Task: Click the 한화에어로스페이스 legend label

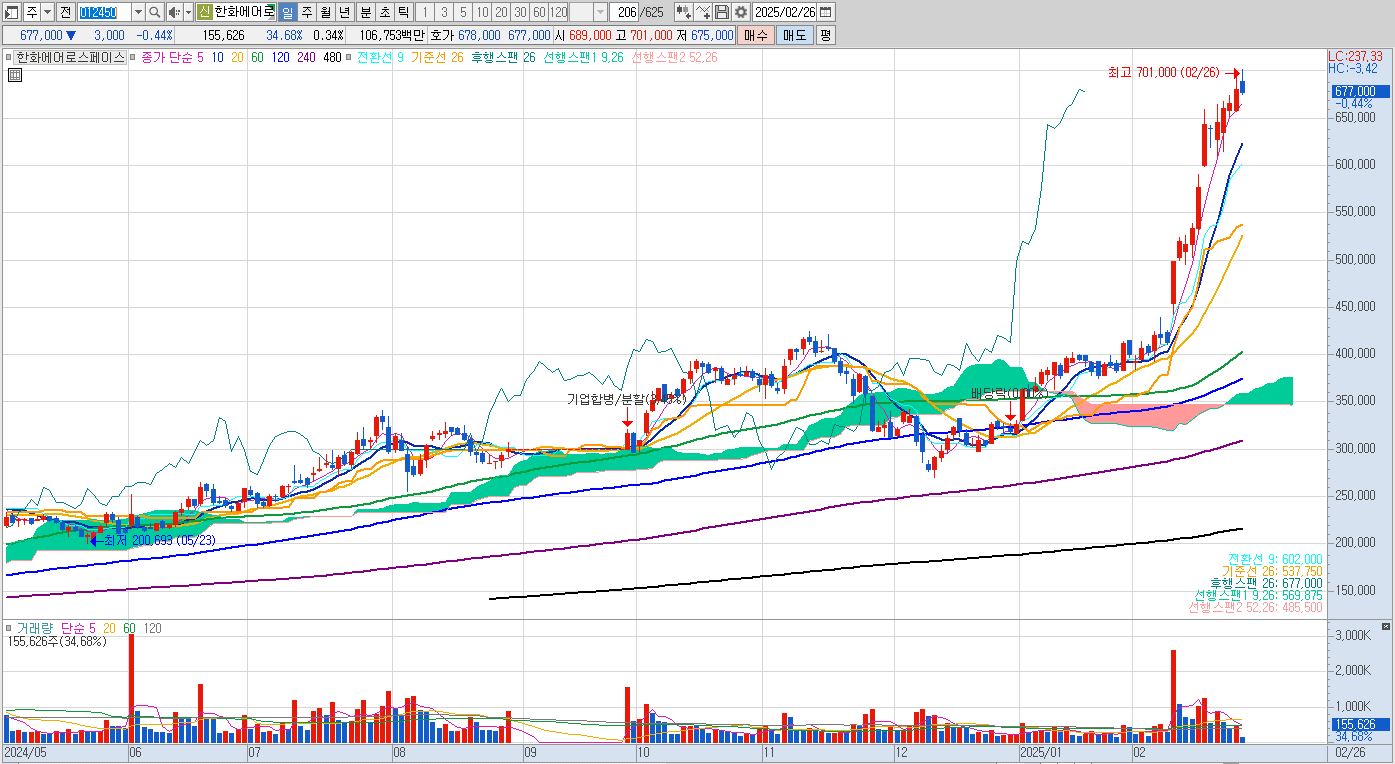Action: coord(69,57)
